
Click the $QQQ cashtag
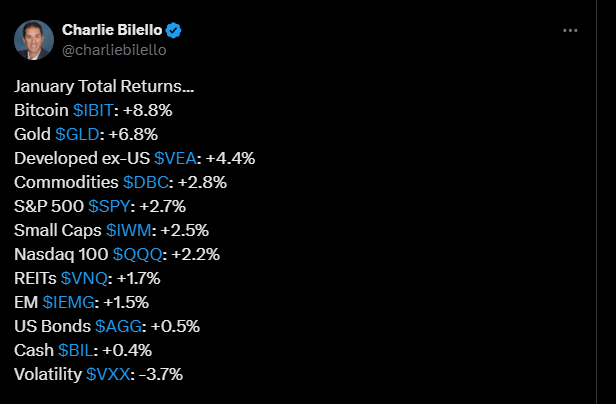click(x=138, y=255)
